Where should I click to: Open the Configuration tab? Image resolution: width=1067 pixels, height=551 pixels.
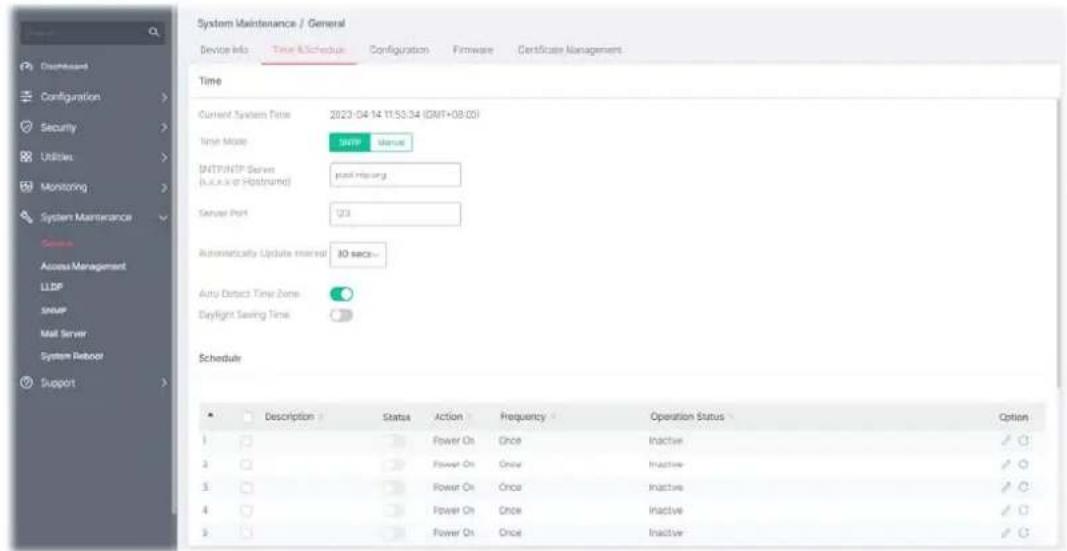400,50
